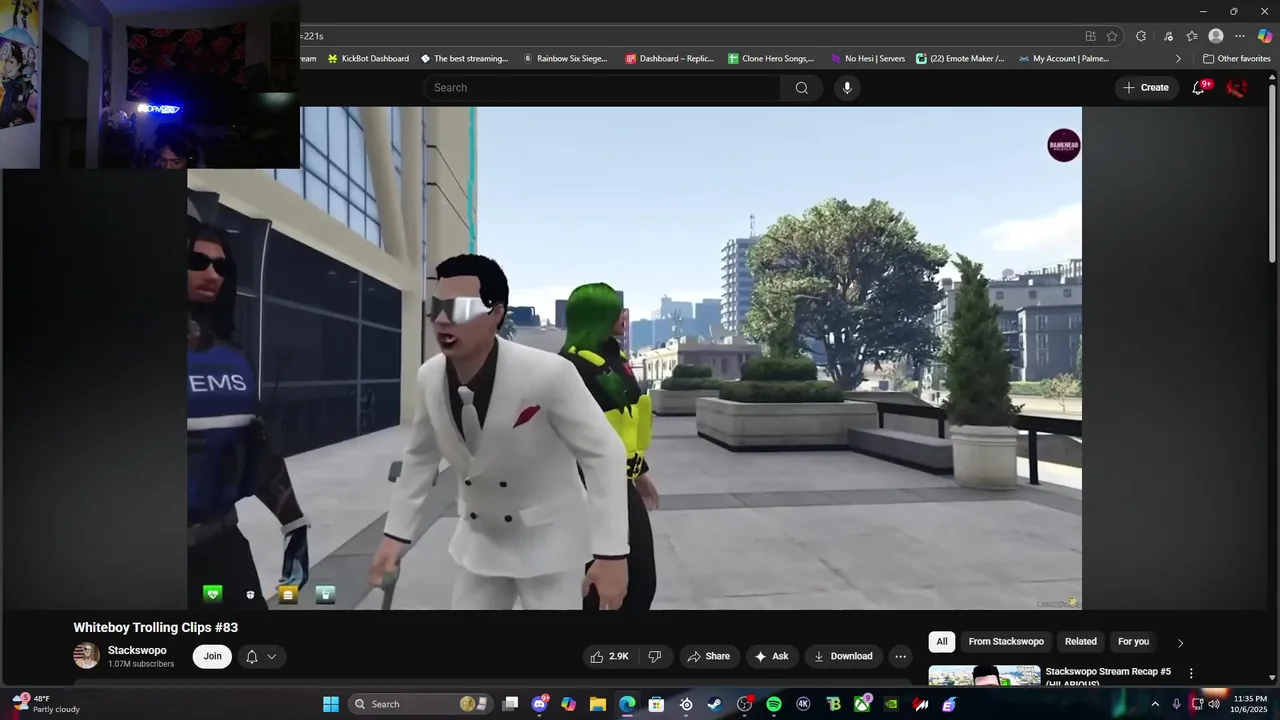
Task: Click the Ask button
Action: tap(771, 656)
